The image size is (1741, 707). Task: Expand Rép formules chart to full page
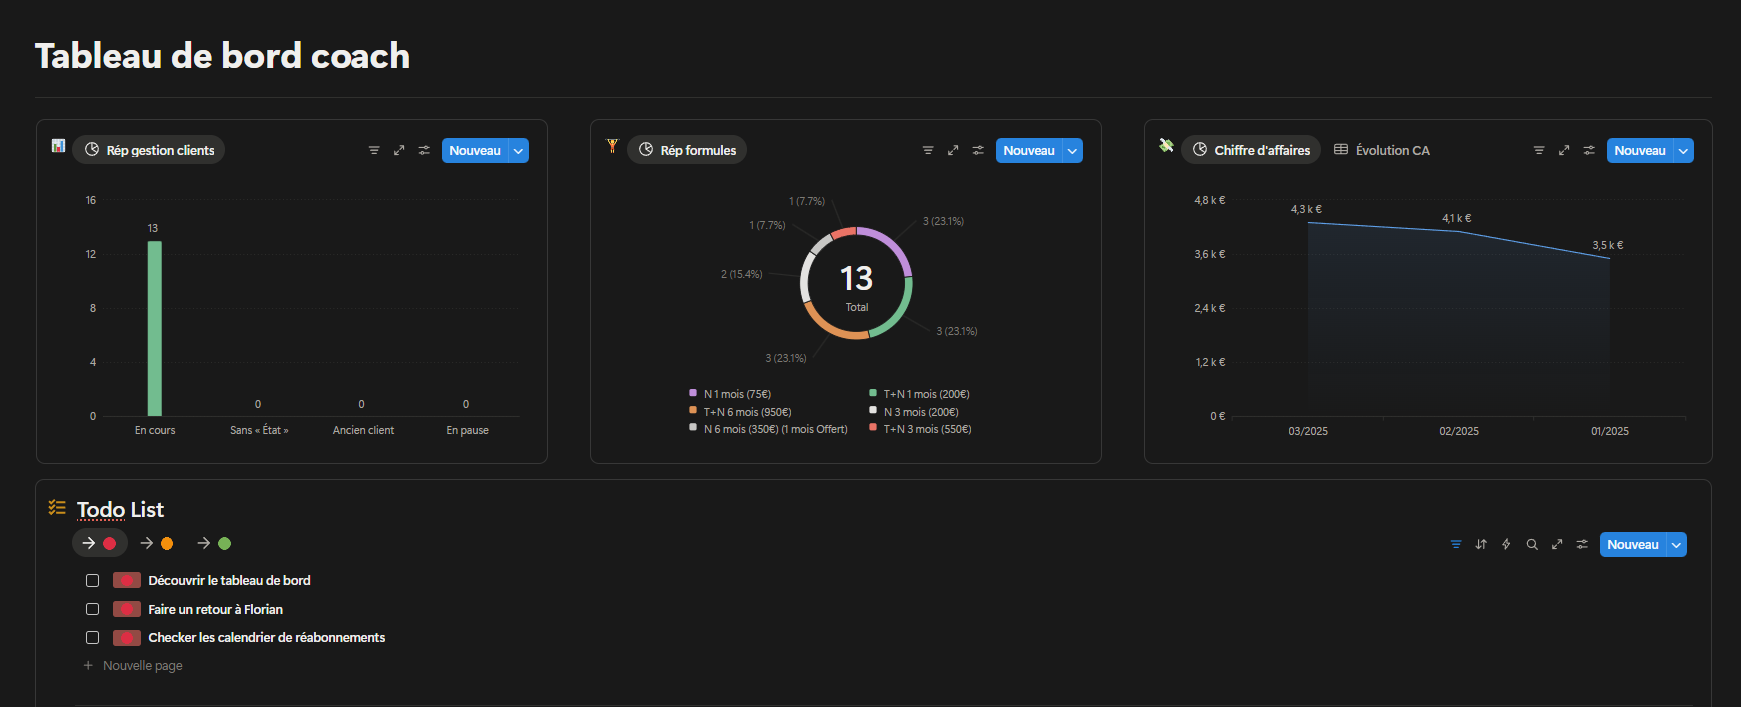pyautogui.click(x=953, y=150)
